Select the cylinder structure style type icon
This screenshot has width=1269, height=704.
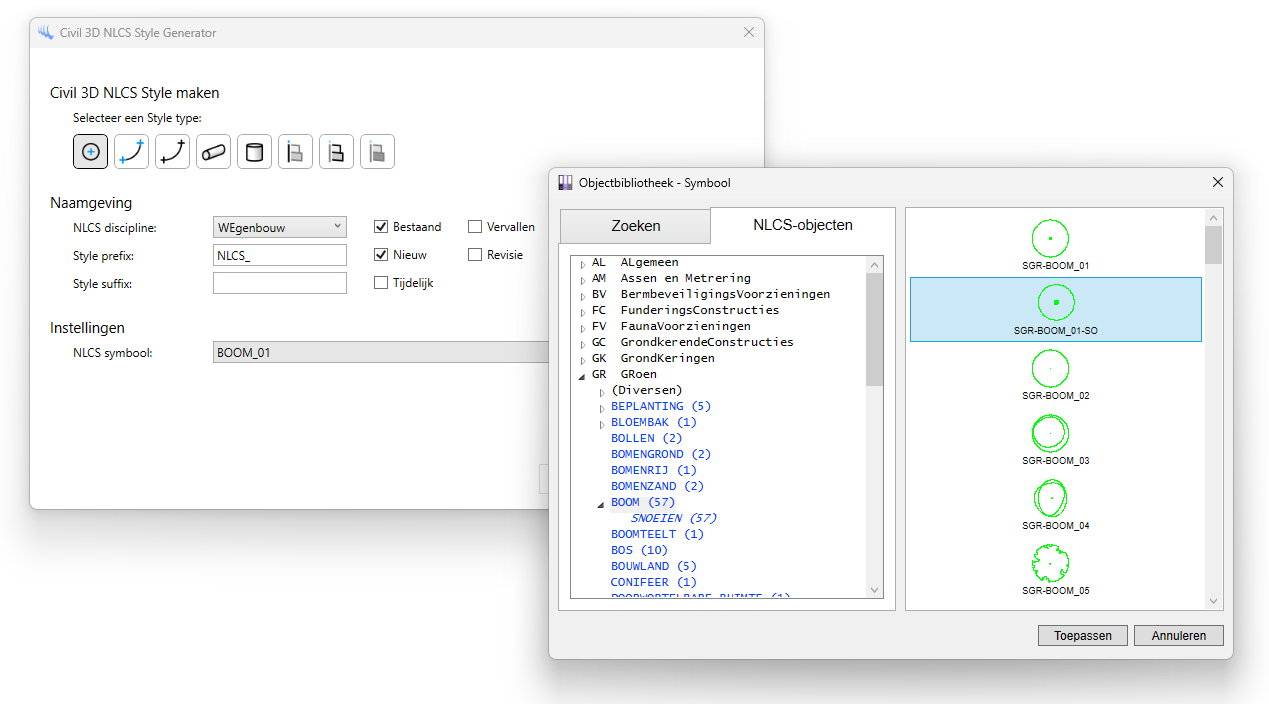coord(254,152)
